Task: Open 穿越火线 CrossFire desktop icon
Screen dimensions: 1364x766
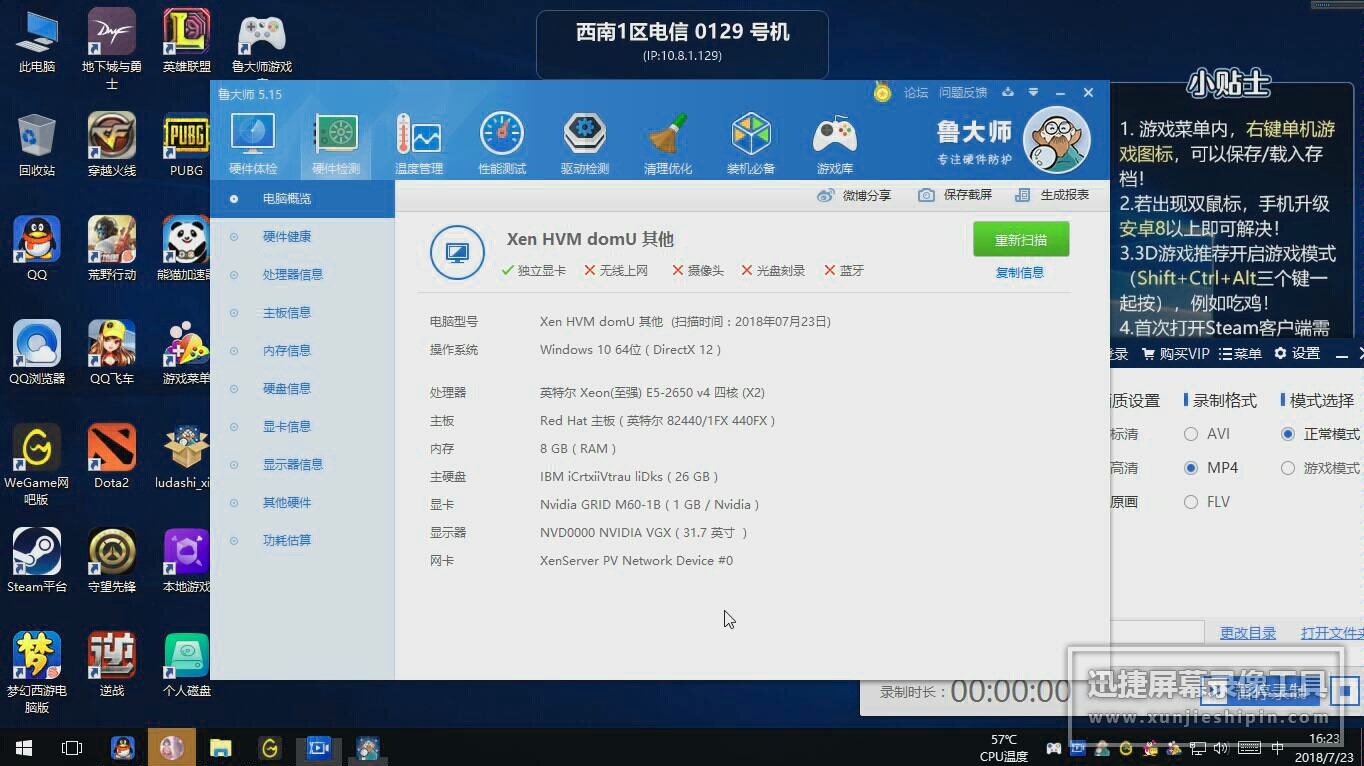Action: click(x=112, y=146)
